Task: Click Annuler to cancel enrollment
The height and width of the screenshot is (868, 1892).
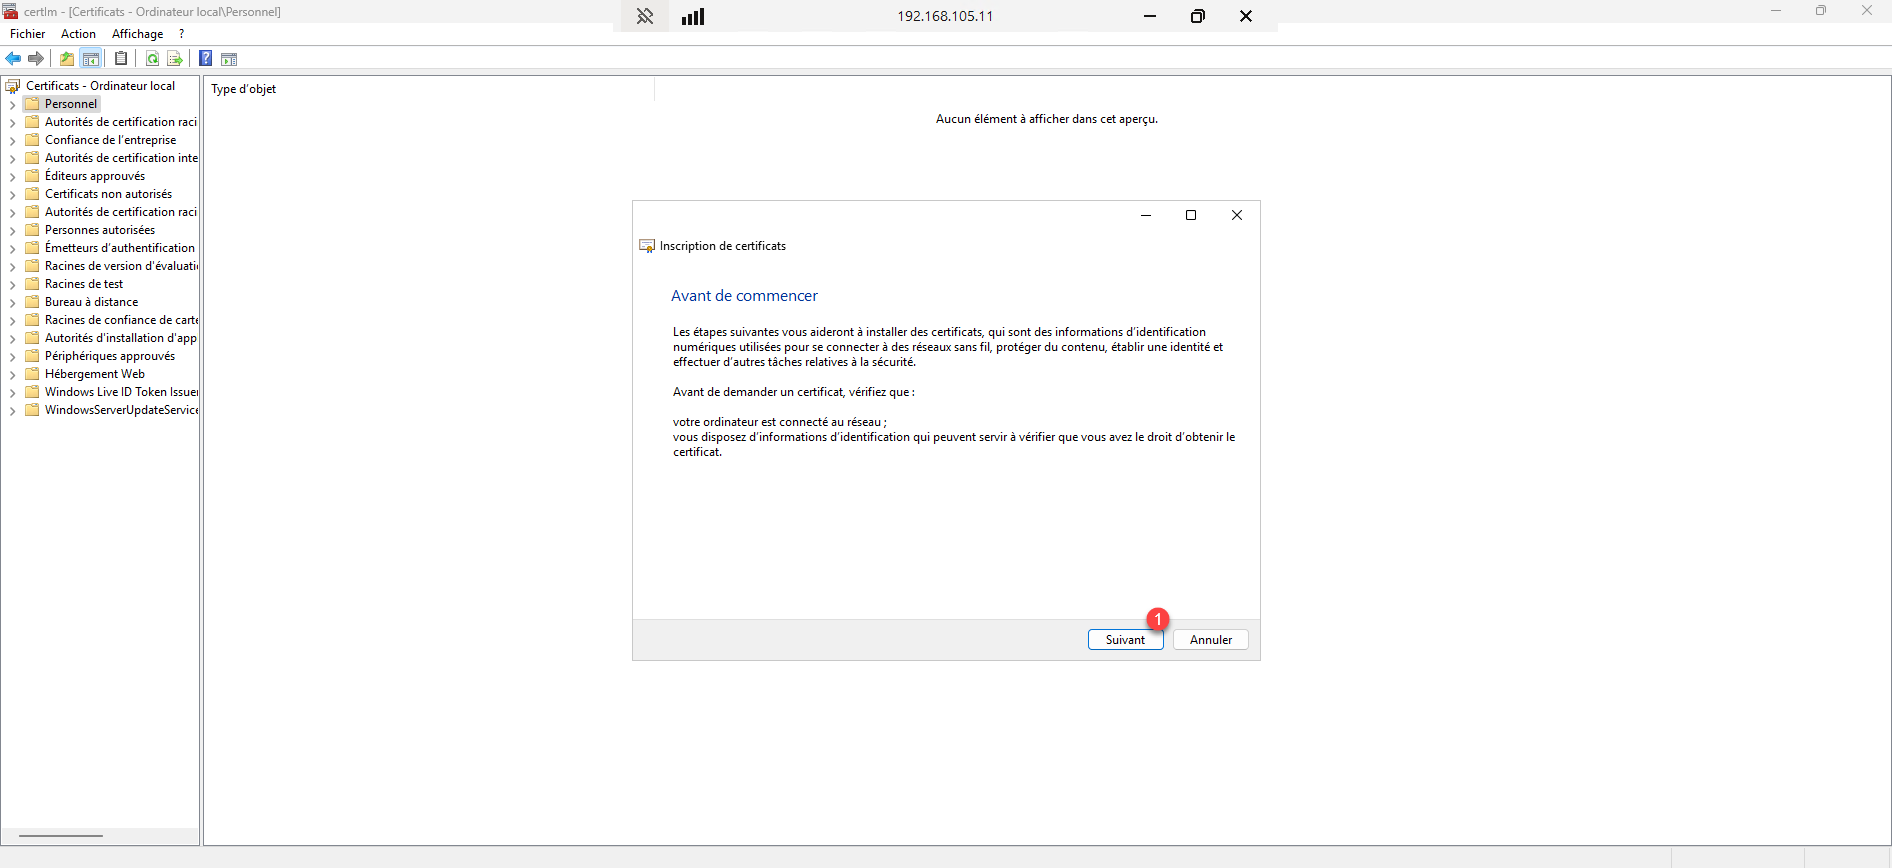Action: (x=1210, y=640)
